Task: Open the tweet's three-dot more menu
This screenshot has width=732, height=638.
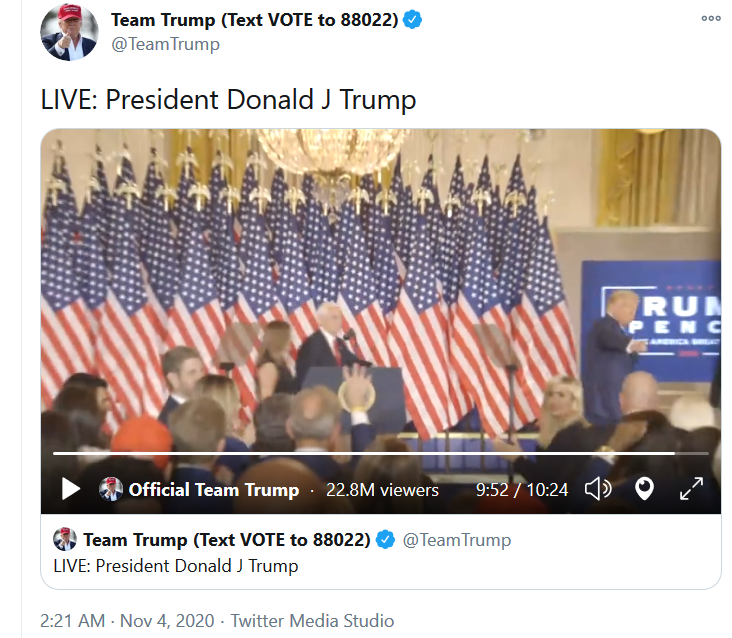Action: coord(711,19)
